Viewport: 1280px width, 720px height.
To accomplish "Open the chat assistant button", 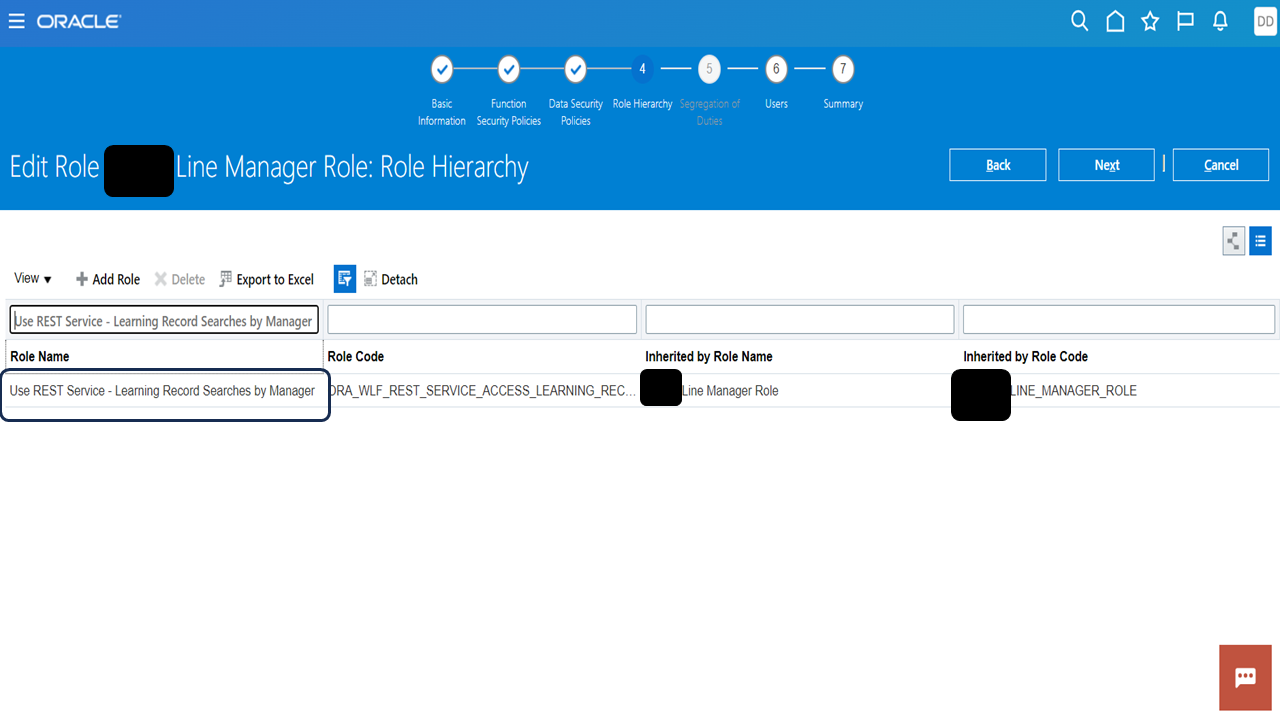I will (1245, 678).
